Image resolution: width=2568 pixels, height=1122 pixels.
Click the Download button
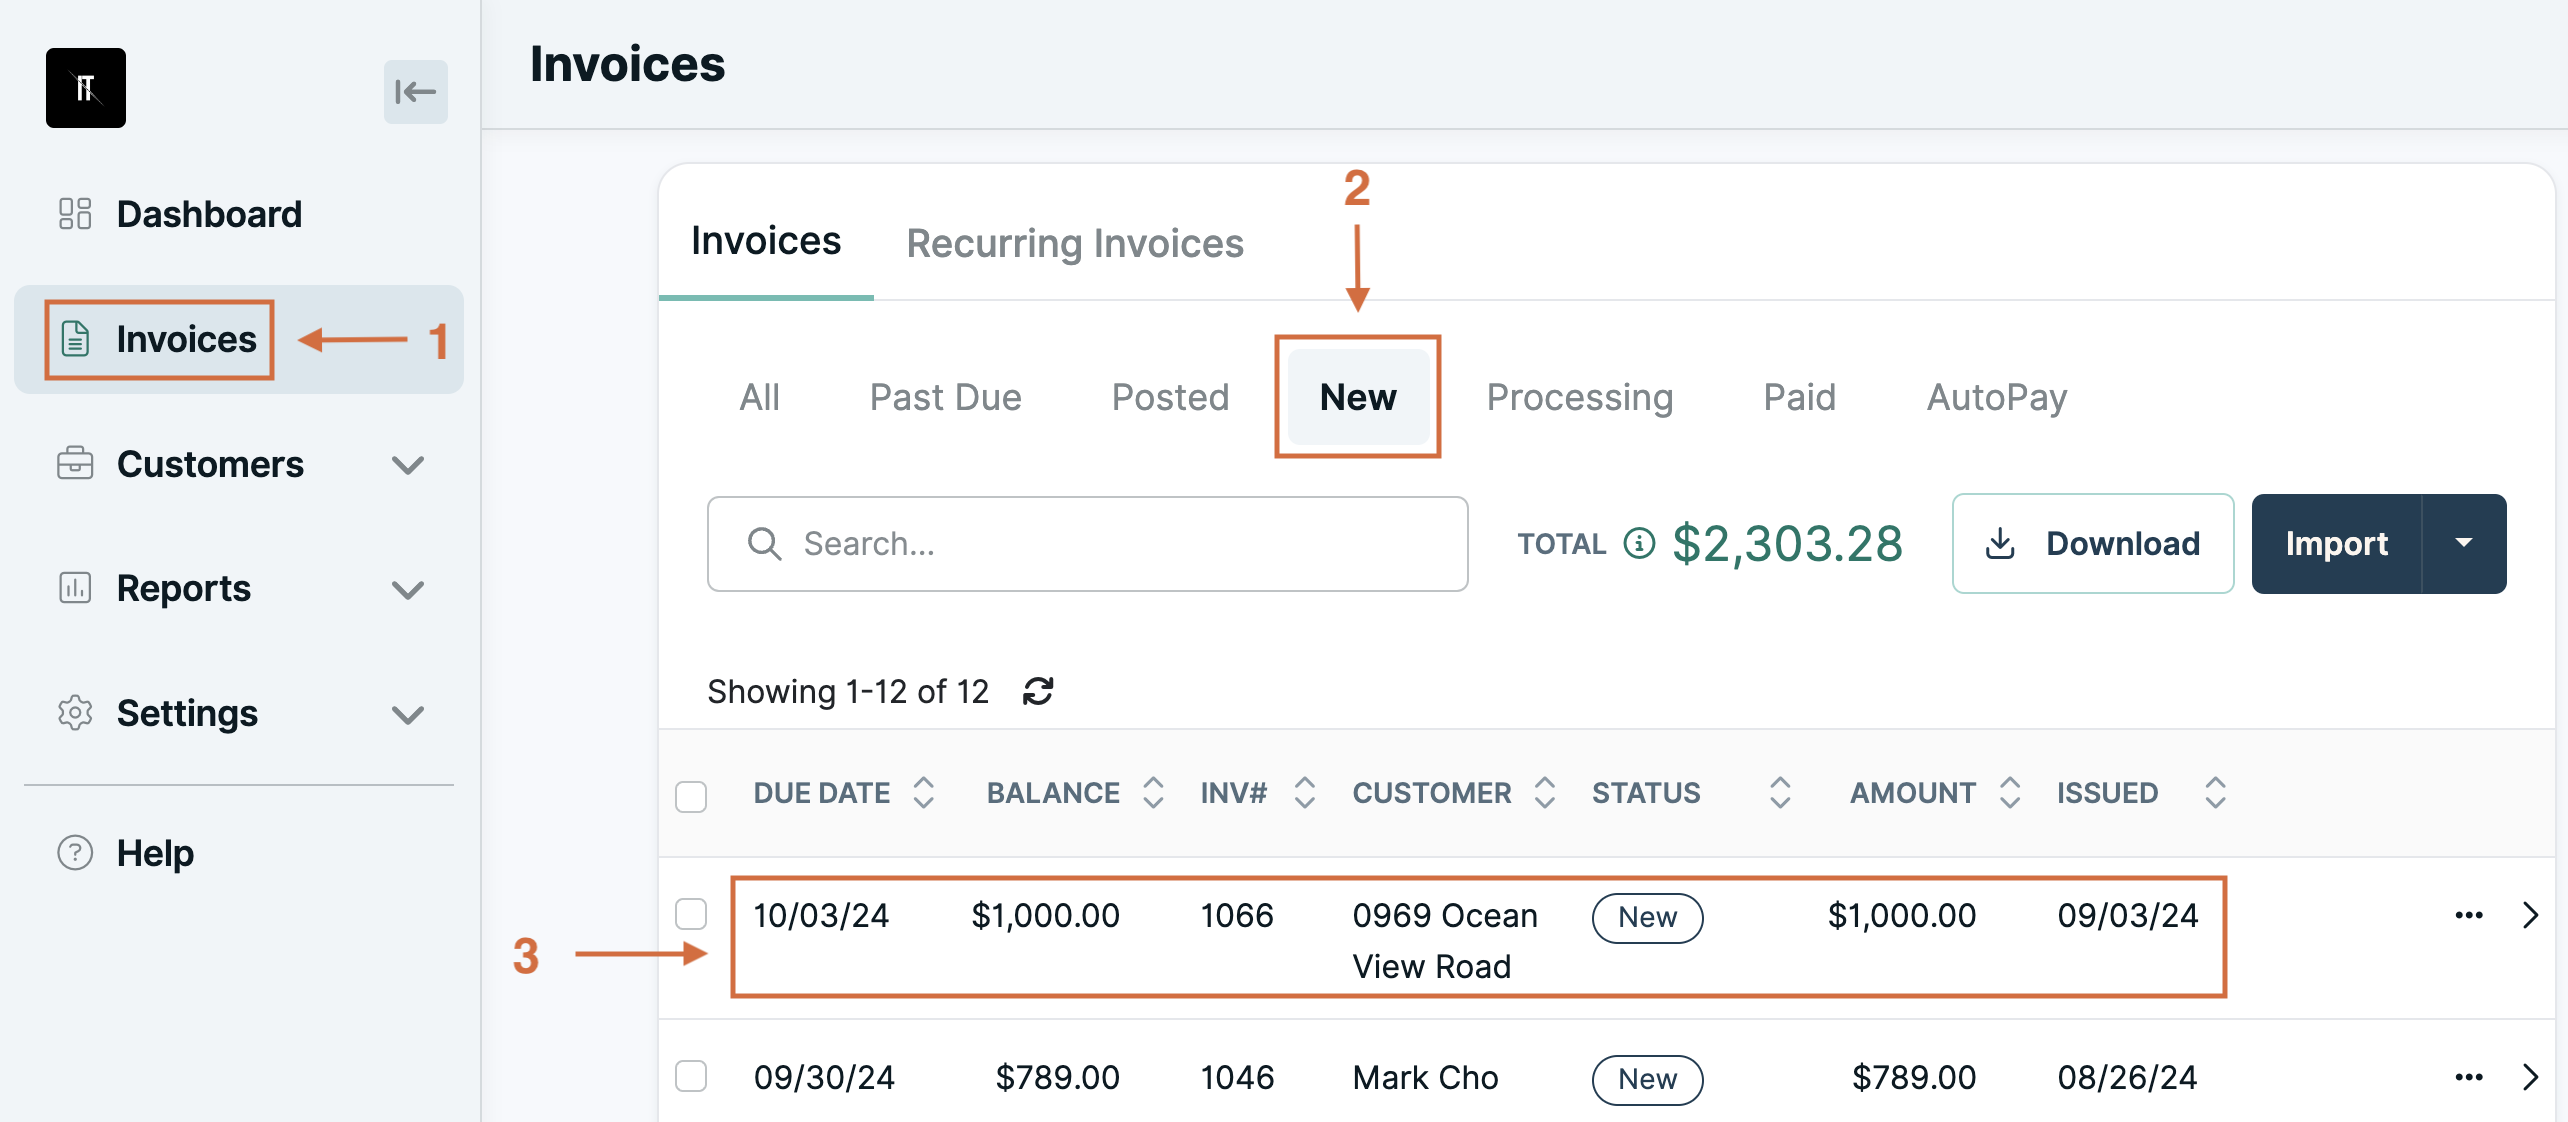(x=2093, y=543)
